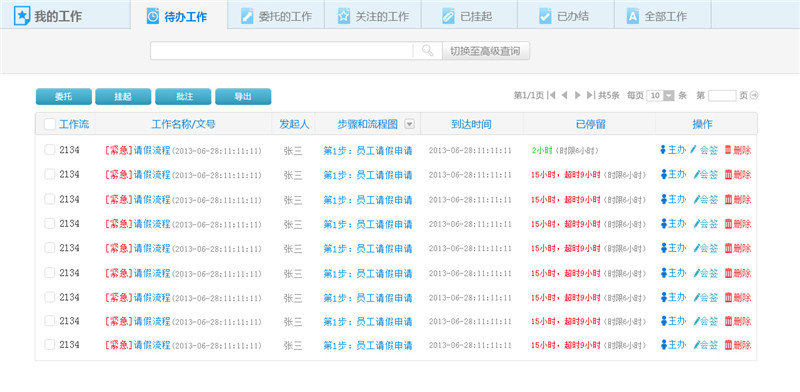Click the magnifier search icon
The image size is (800, 392).
(x=428, y=51)
